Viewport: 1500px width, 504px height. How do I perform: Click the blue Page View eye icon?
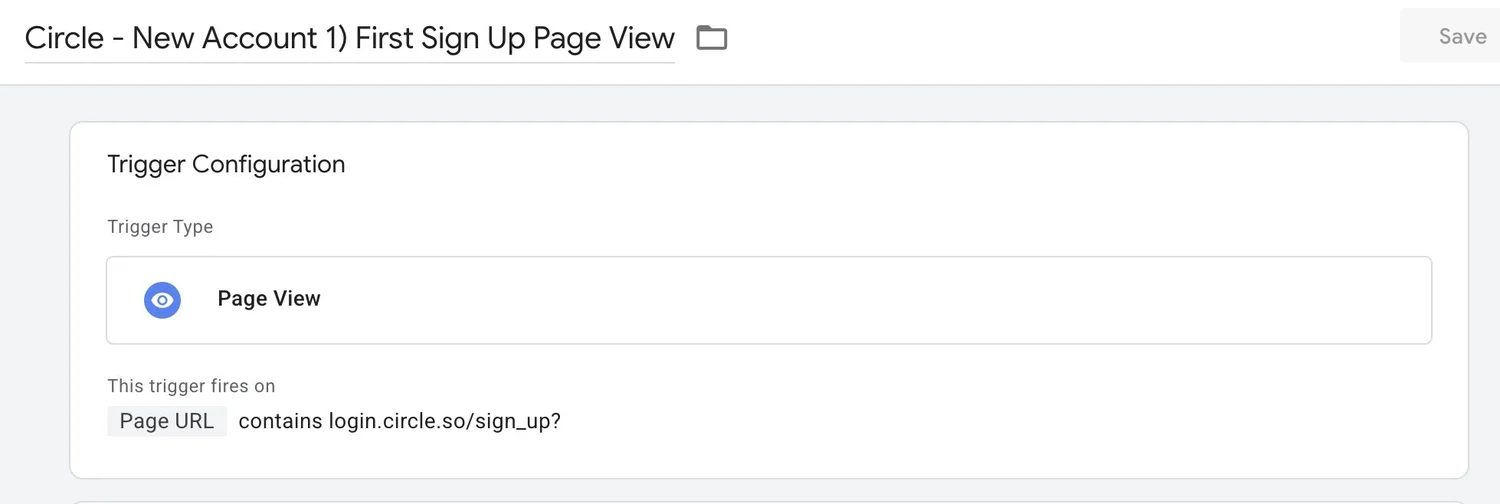(x=162, y=300)
